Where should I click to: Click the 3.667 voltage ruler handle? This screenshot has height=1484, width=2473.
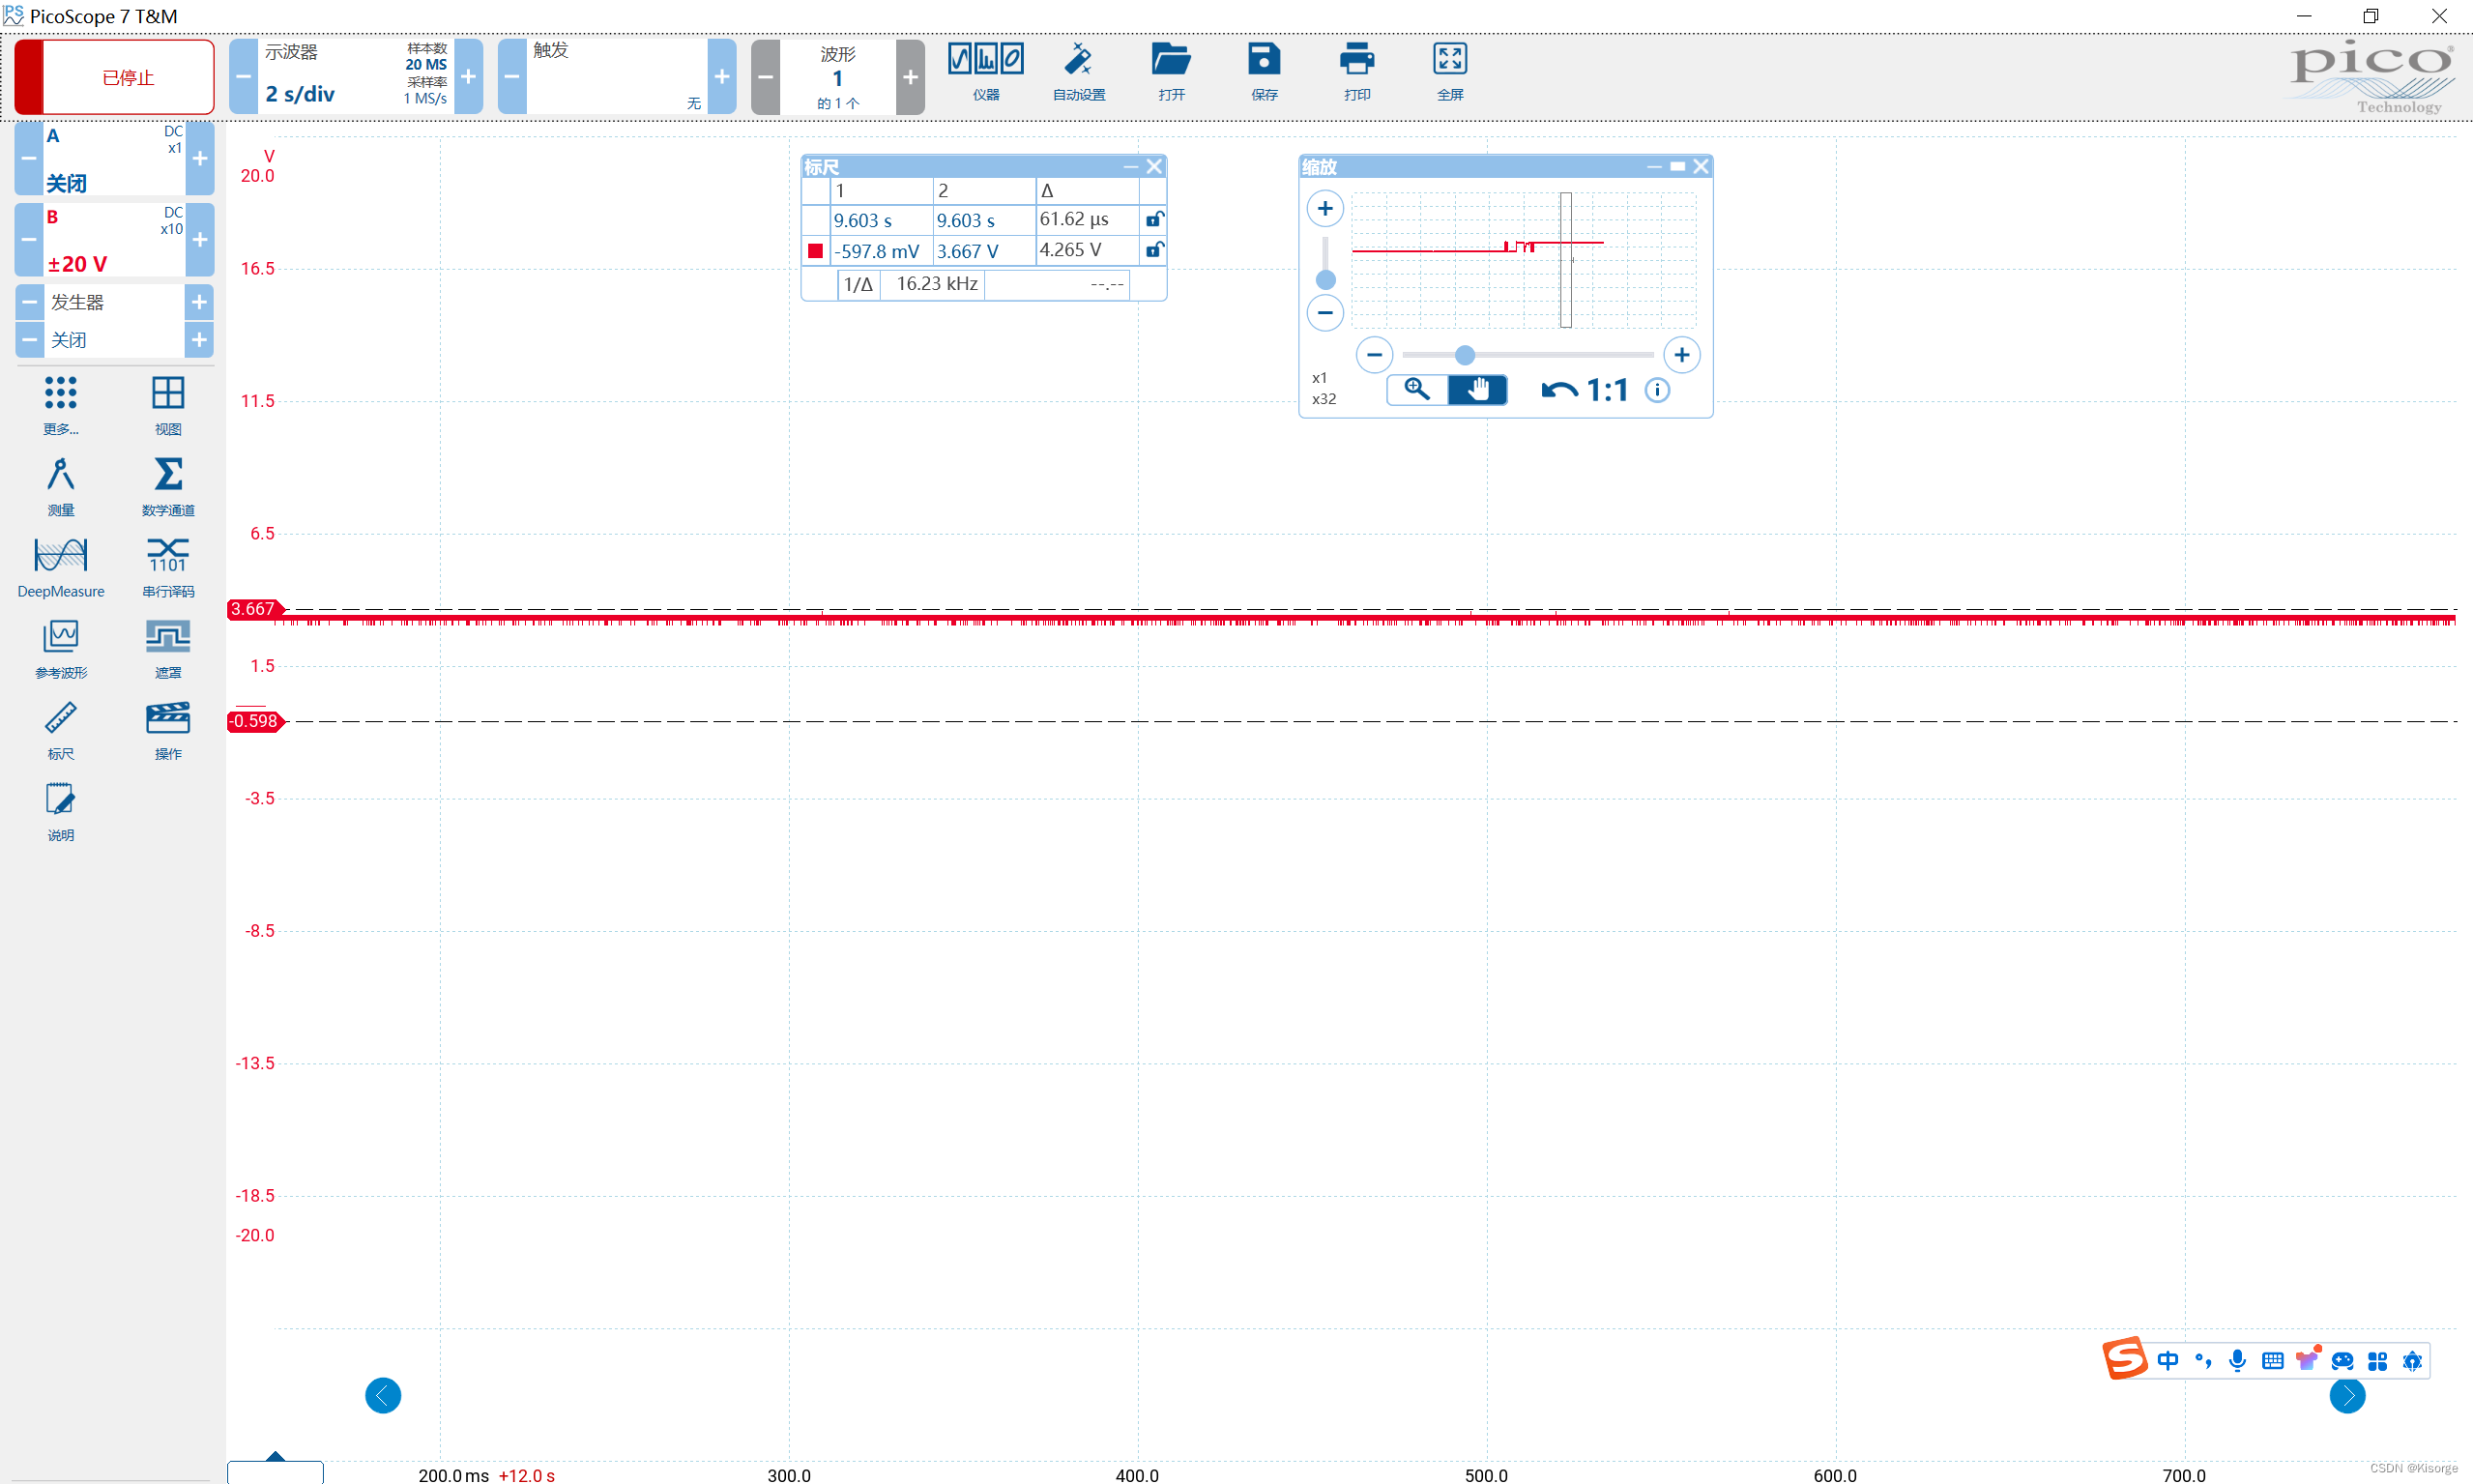click(256, 609)
